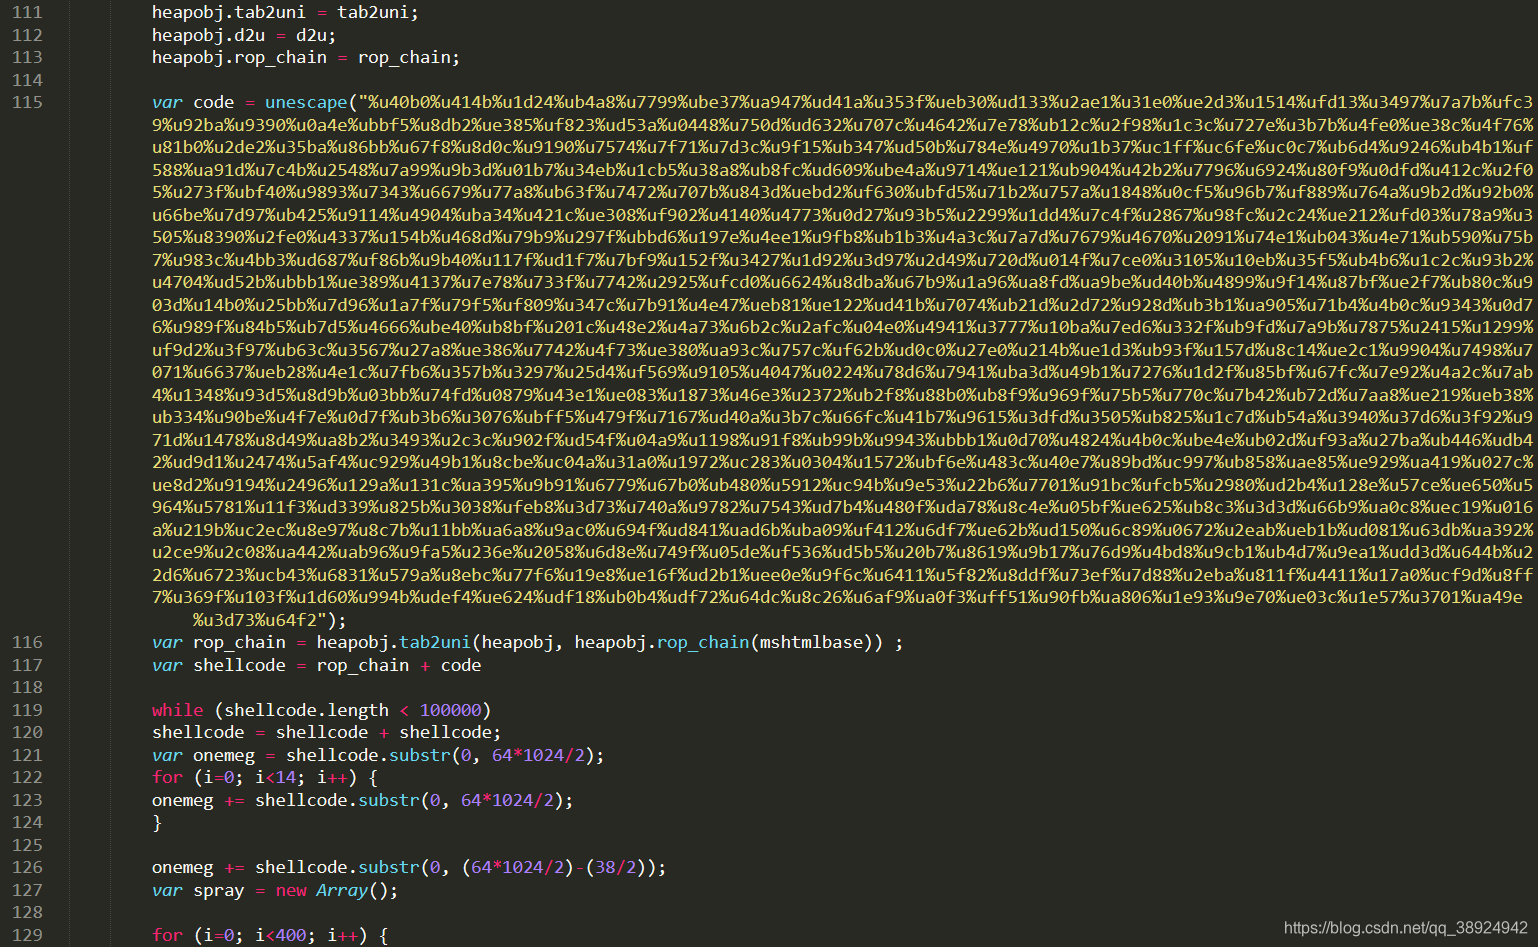This screenshot has width=1538, height=947.
Task: Click the new keyword on line 127
Action: coord(291,890)
